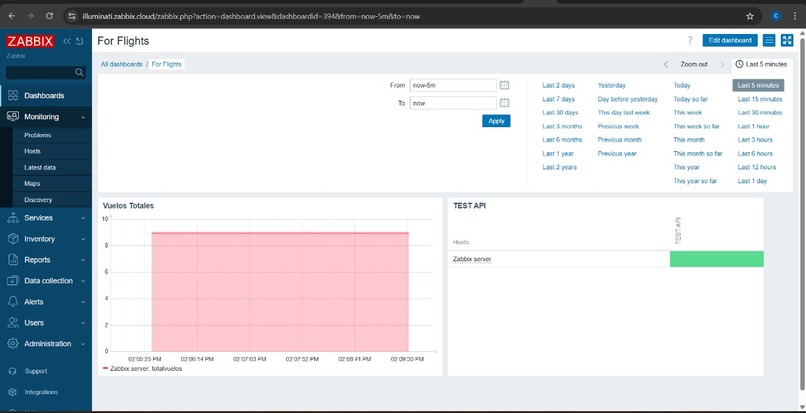
Task: Click the To time input field
Action: click(453, 103)
